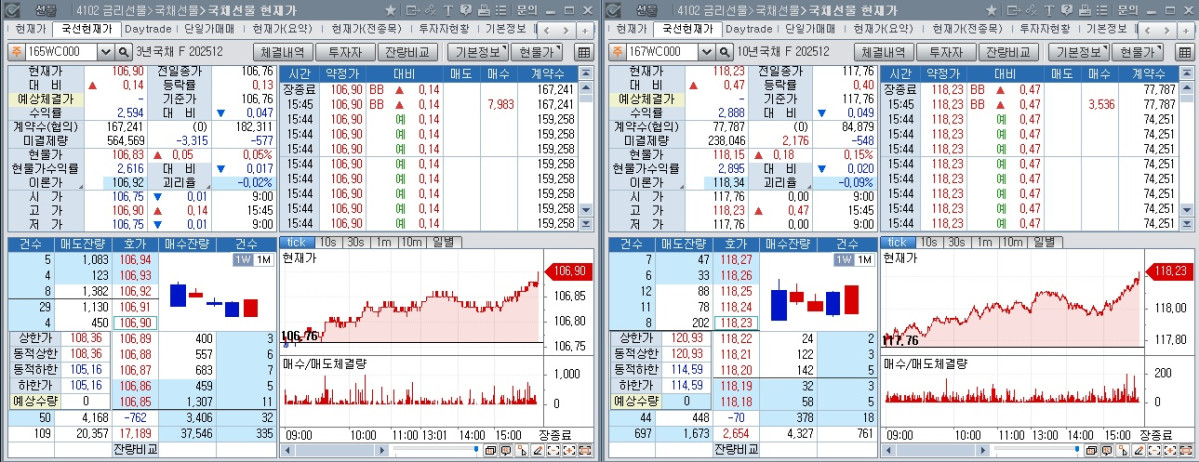Switch to 현재가 tab in right window
This screenshot has width=1199, height=462.
(631, 29)
